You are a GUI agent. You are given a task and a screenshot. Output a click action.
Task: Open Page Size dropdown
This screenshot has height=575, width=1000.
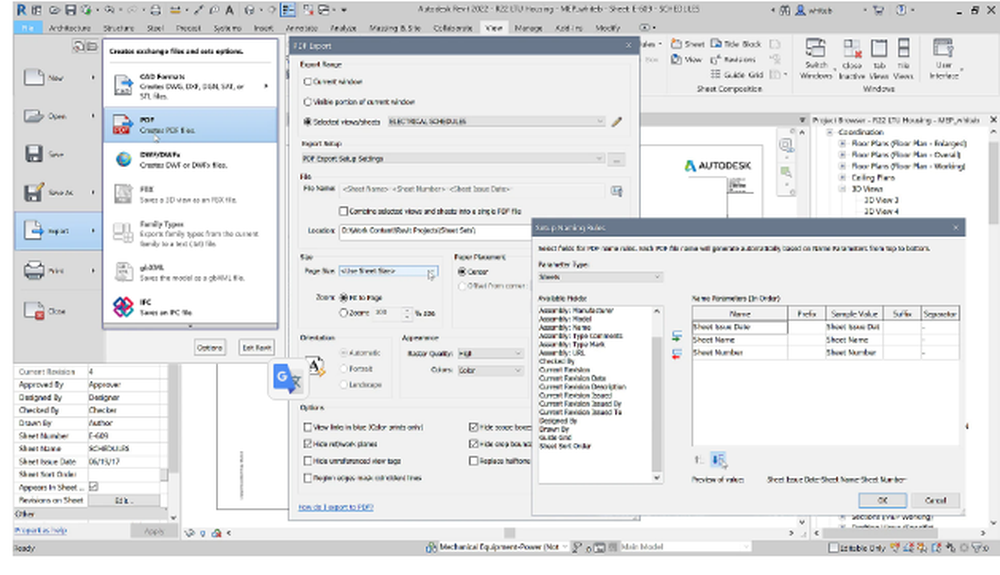point(388,272)
